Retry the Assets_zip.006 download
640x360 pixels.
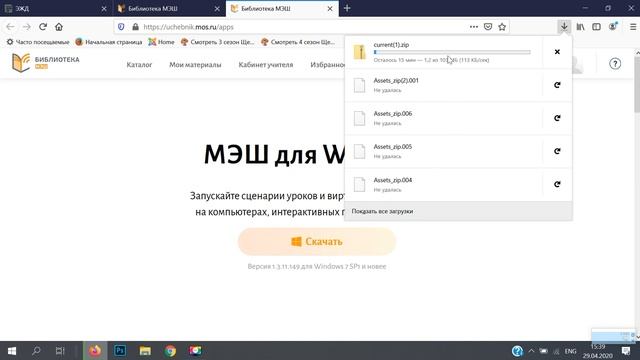click(557, 118)
